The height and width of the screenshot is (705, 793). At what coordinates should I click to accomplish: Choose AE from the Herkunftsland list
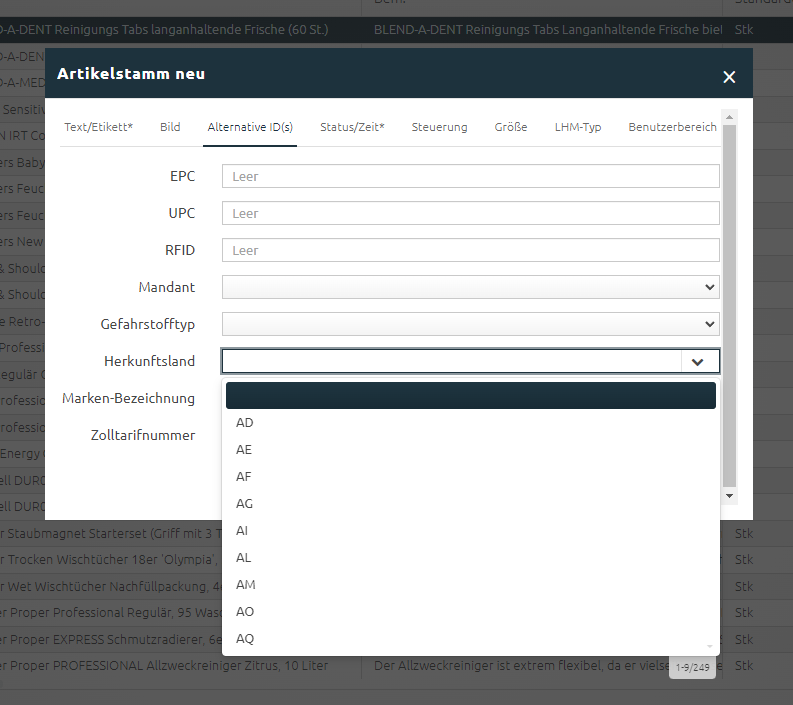(470, 450)
